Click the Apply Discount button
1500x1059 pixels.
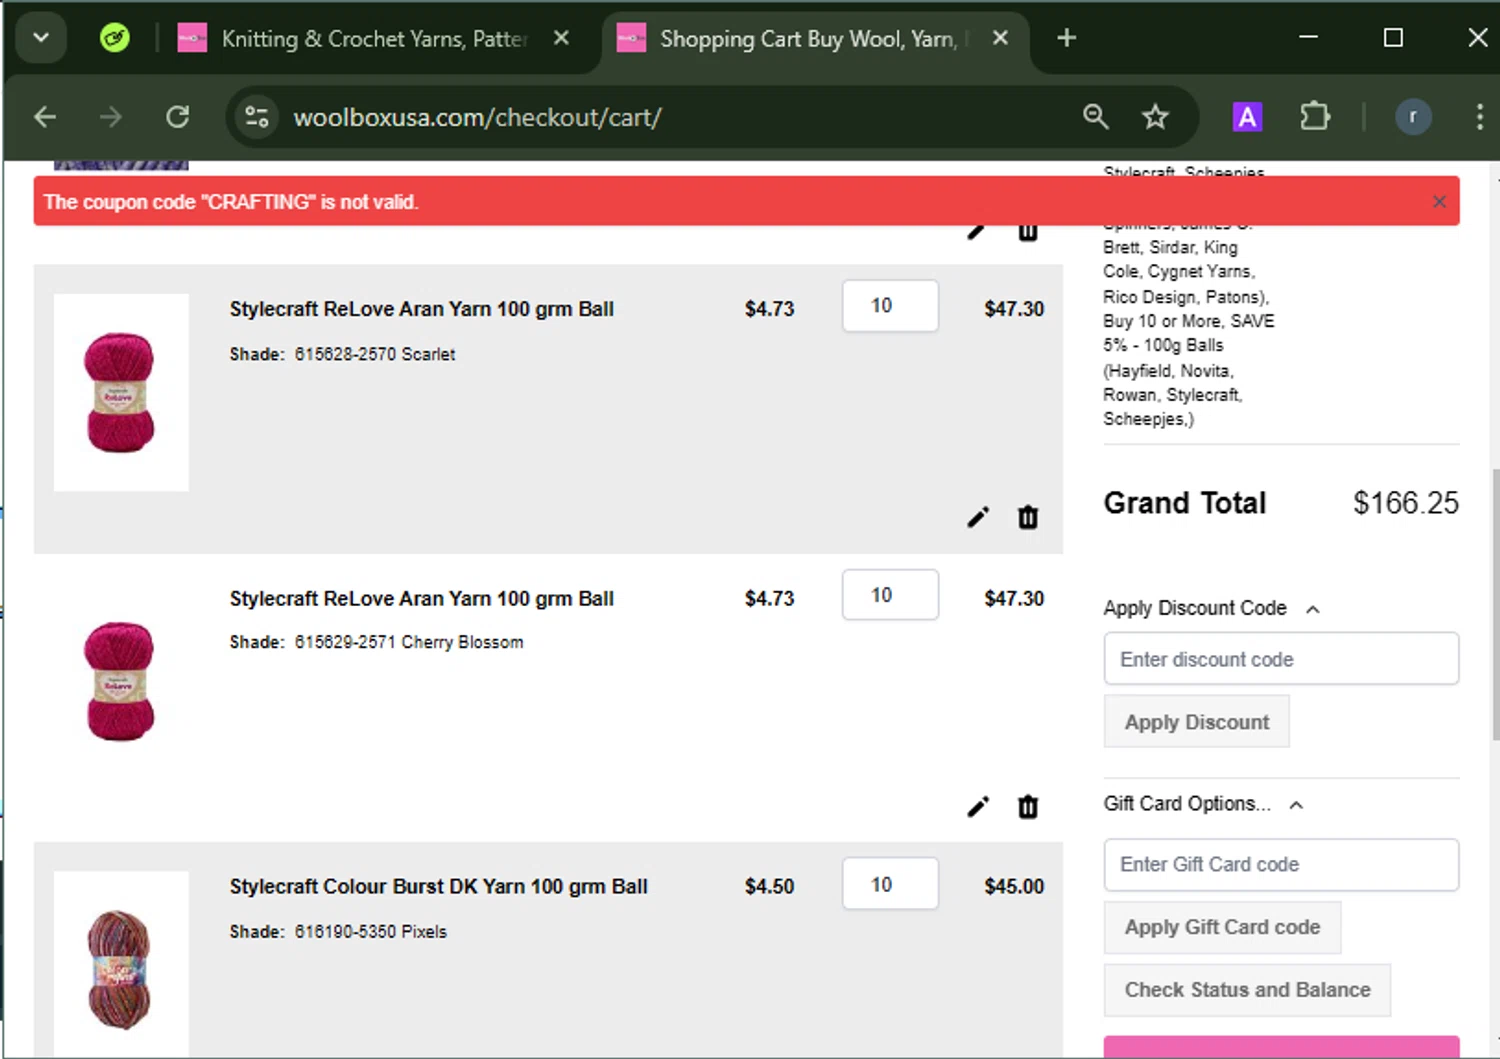tap(1197, 722)
